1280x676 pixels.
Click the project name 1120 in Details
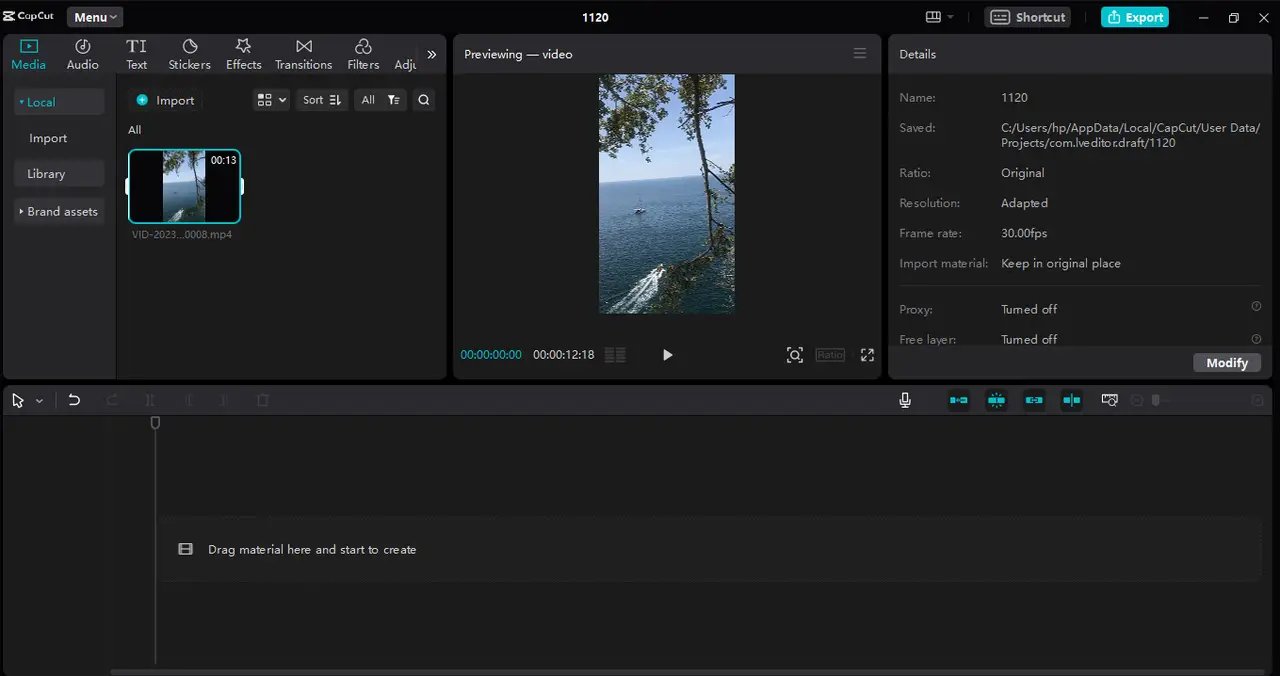click(x=1014, y=97)
